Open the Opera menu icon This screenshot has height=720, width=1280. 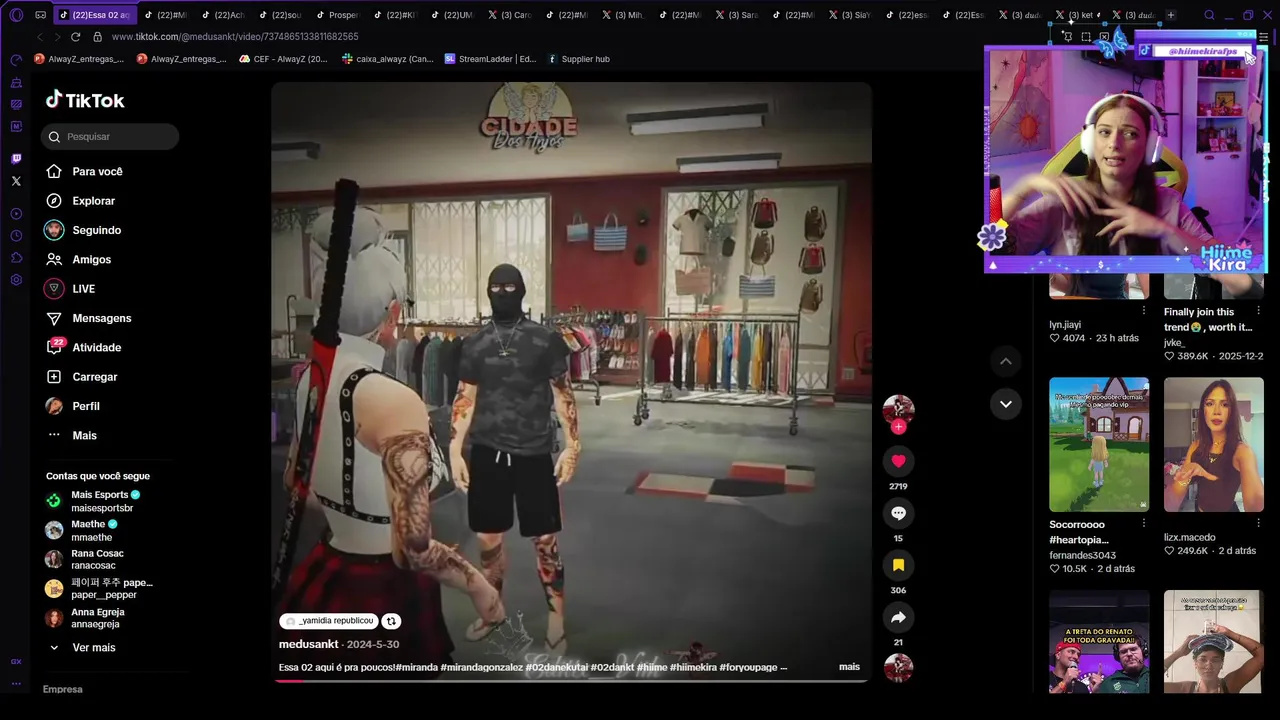[x=16, y=15]
